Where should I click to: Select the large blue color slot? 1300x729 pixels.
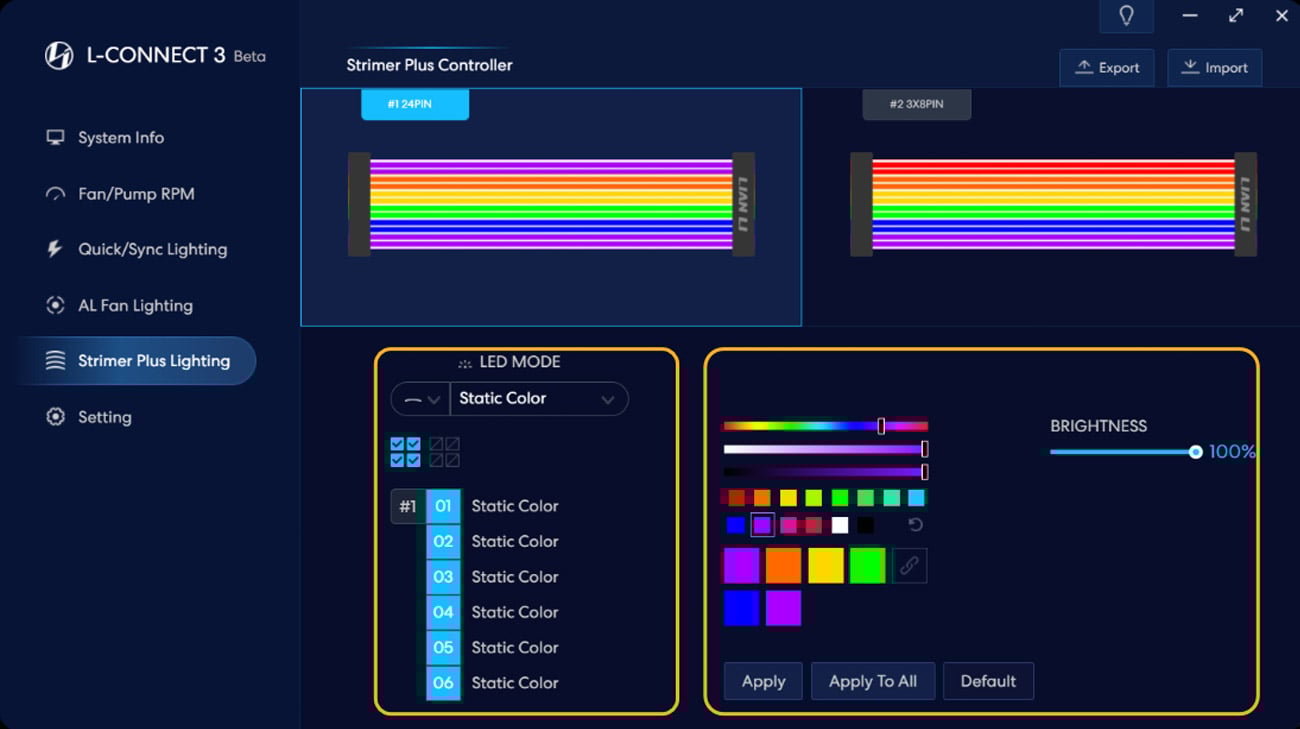point(741,608)
